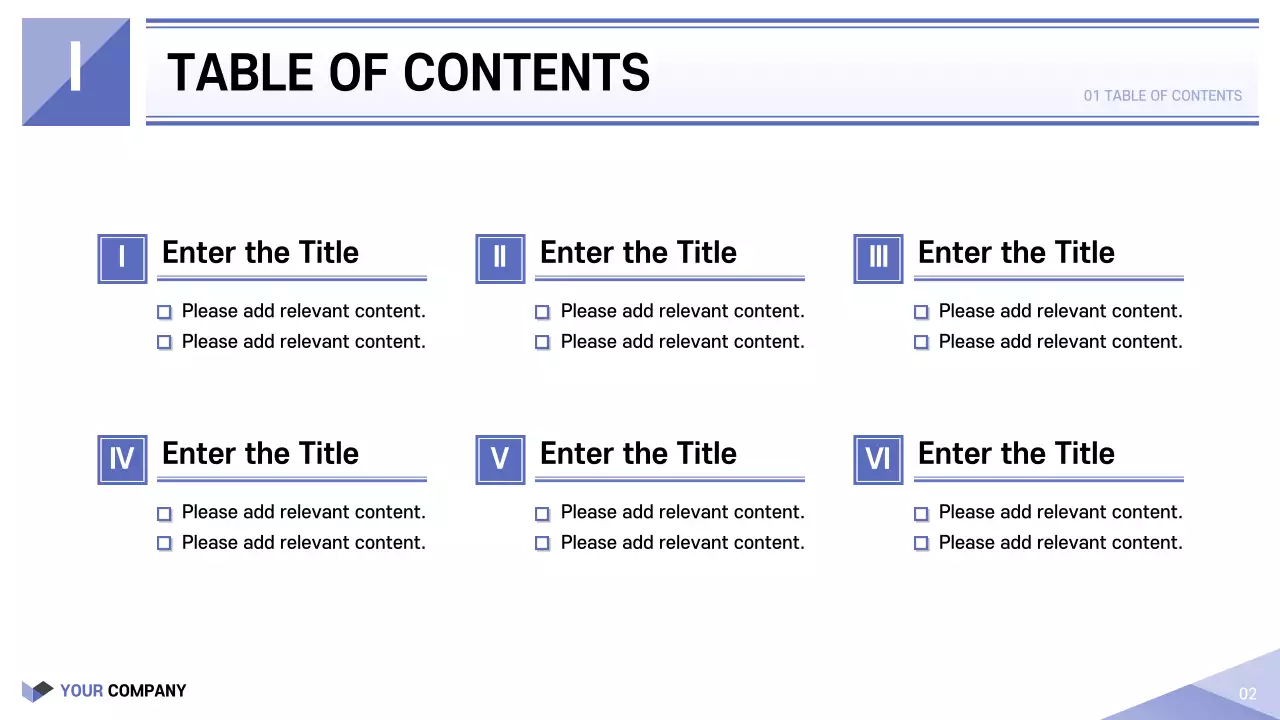1280x720 pixels.
Task: Select the Roman numeral III box
Action: pyautogui.click(x=878, y=258)
